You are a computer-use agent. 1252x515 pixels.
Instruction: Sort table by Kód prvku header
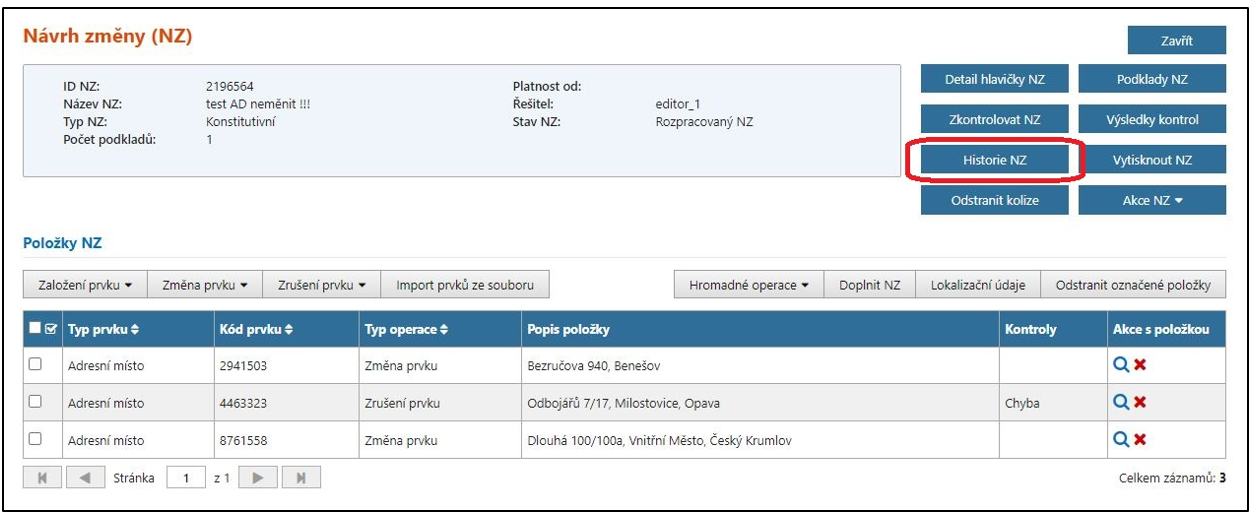point(255,329)
